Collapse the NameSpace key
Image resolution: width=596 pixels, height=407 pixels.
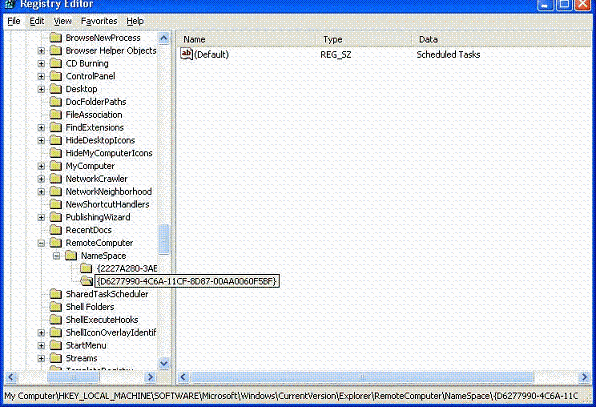(57, 256)
